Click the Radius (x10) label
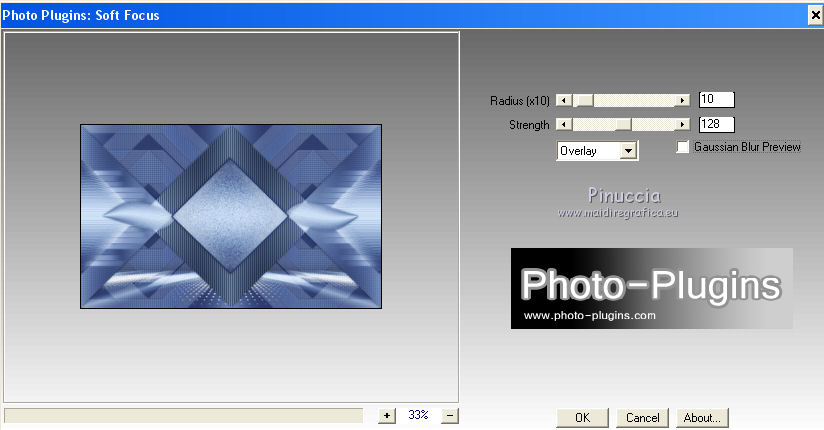The width and height of the screenshot is (824, 430). (520, 101)
